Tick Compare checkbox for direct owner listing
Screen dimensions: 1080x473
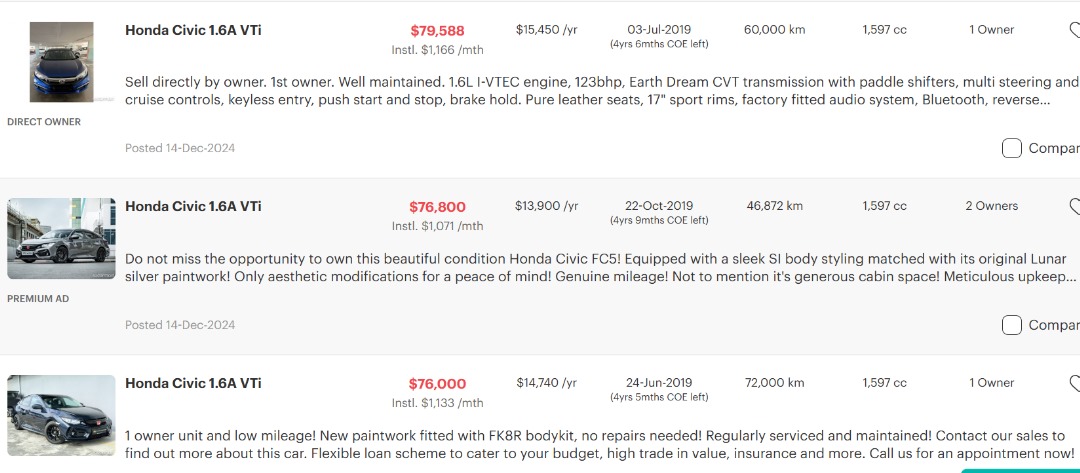pos(1012,148)
